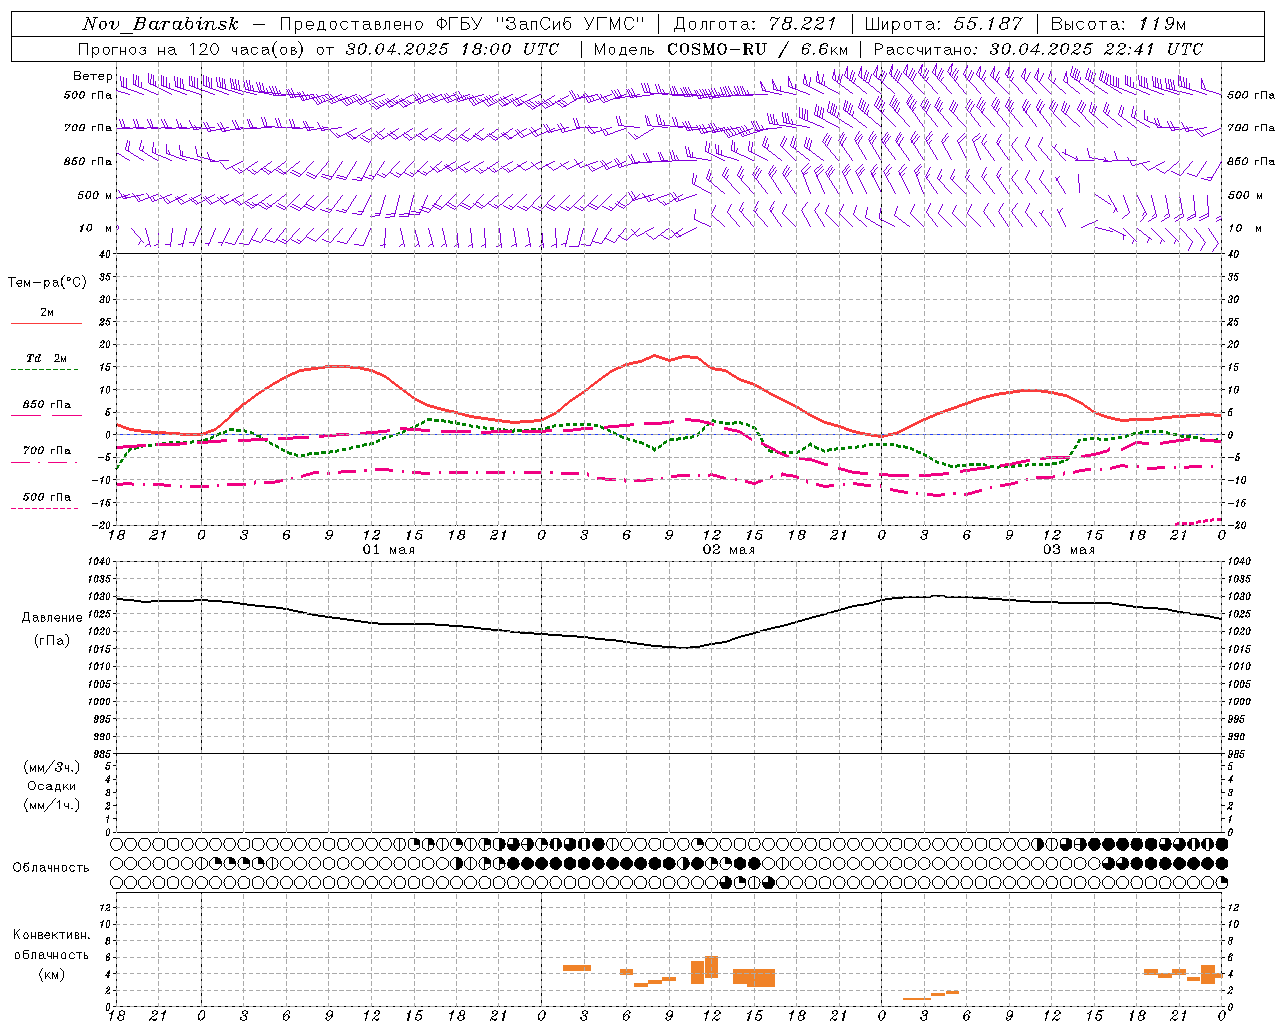Click the 700 гПа temperature legend entry
The image size is (1280, 1024).
click(47, 450)
